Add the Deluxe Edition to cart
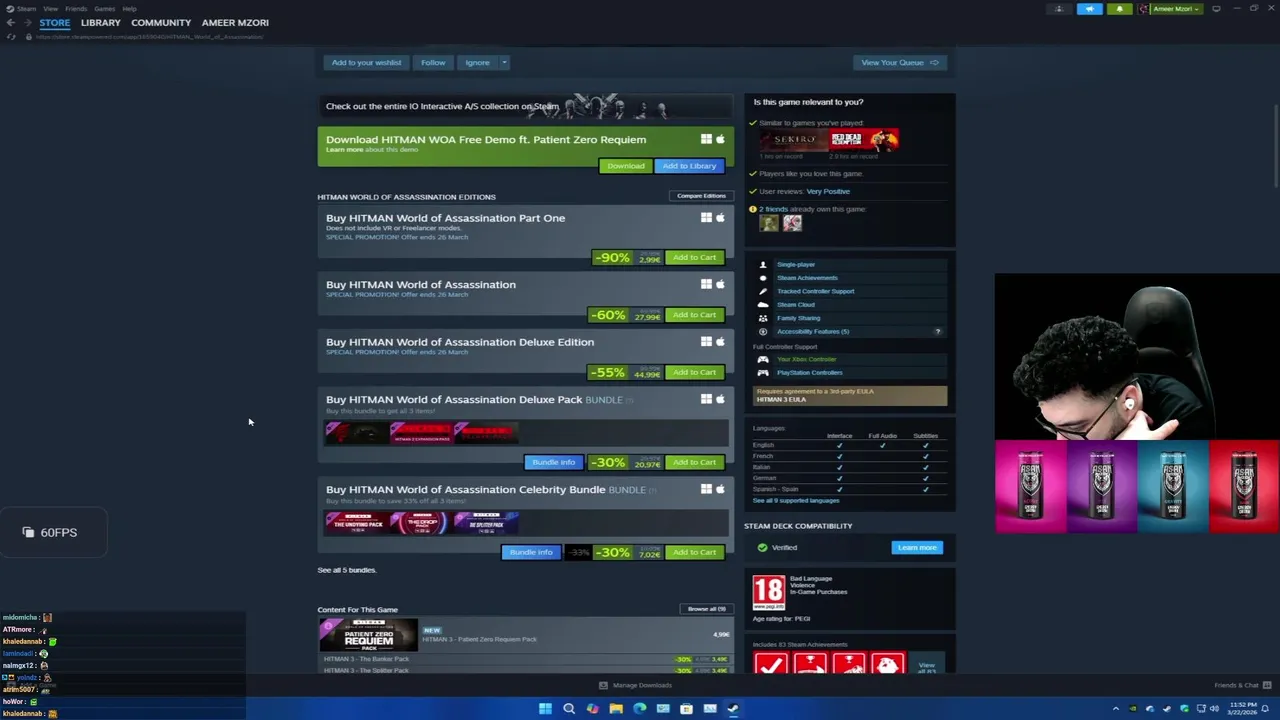This screenshot has width=1280, height=720. tap(694, 372)
